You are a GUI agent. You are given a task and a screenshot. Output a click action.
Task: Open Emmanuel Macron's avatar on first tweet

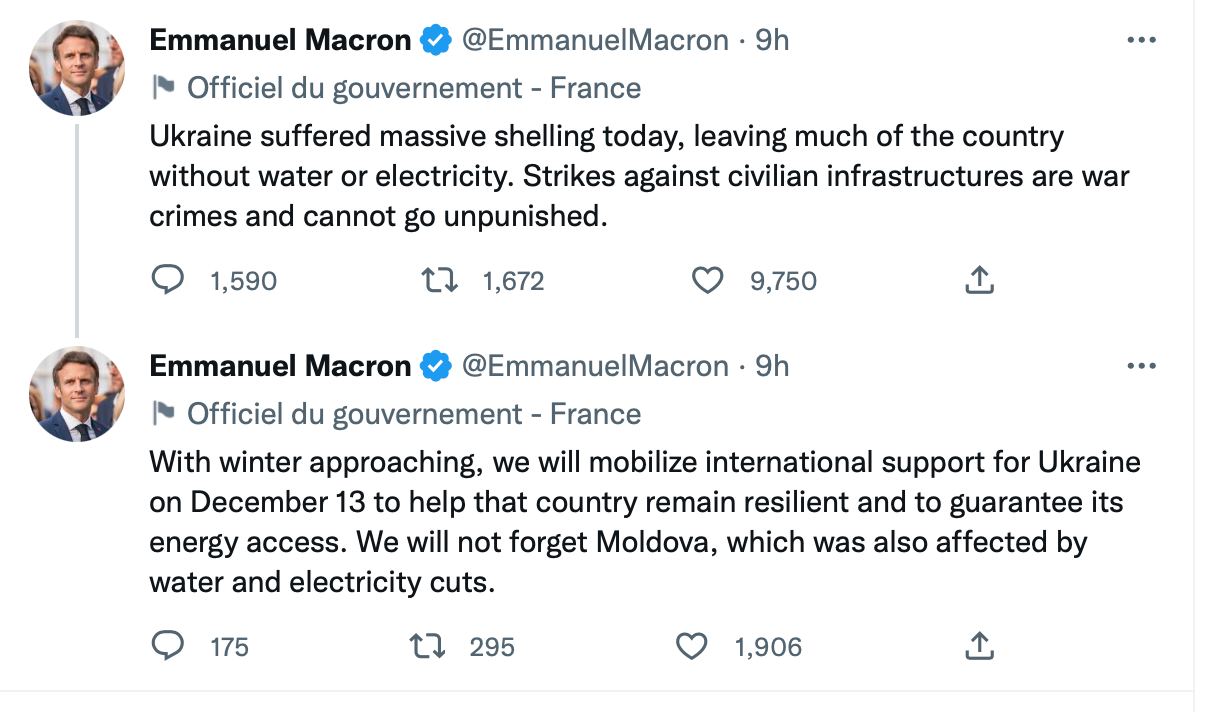coord(76,68)
